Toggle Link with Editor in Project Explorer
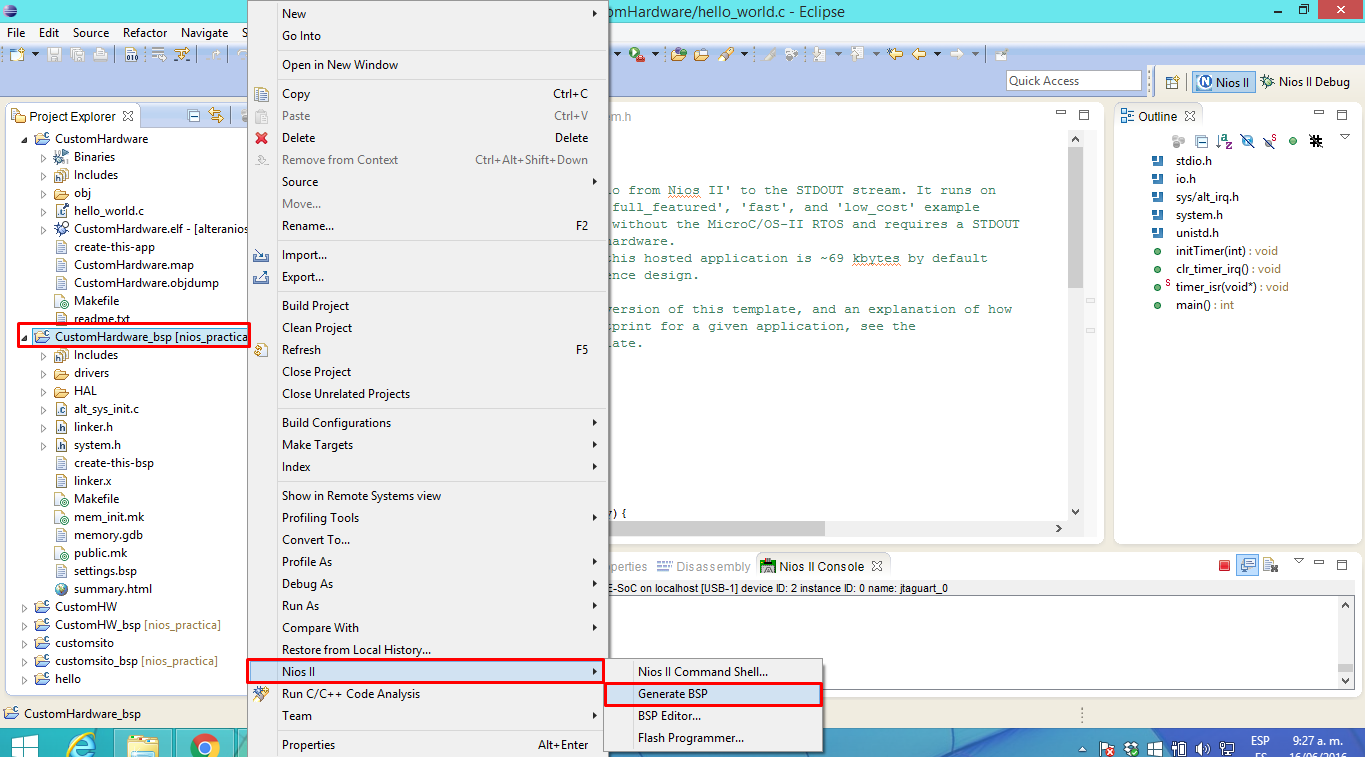Viewport: 1365px width, 757px height. tap(216, 116)
